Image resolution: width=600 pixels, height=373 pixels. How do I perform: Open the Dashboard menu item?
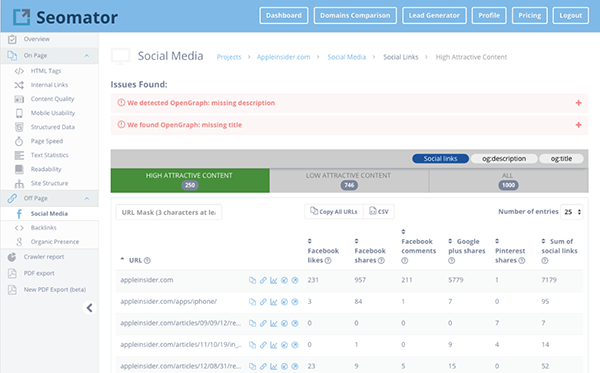284,16
